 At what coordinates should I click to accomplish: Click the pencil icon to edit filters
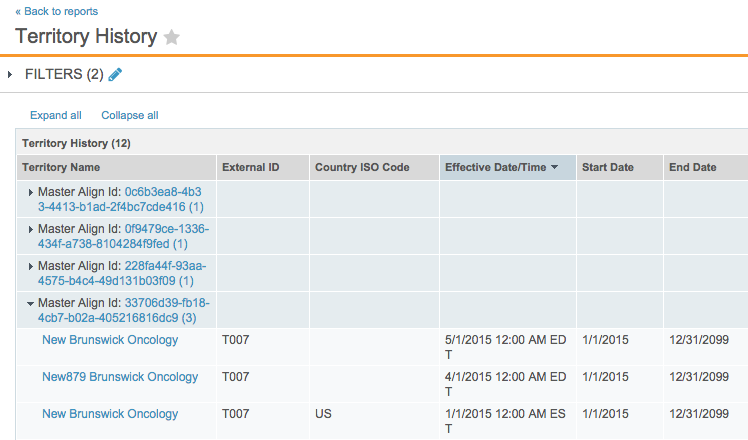point(115,74)
